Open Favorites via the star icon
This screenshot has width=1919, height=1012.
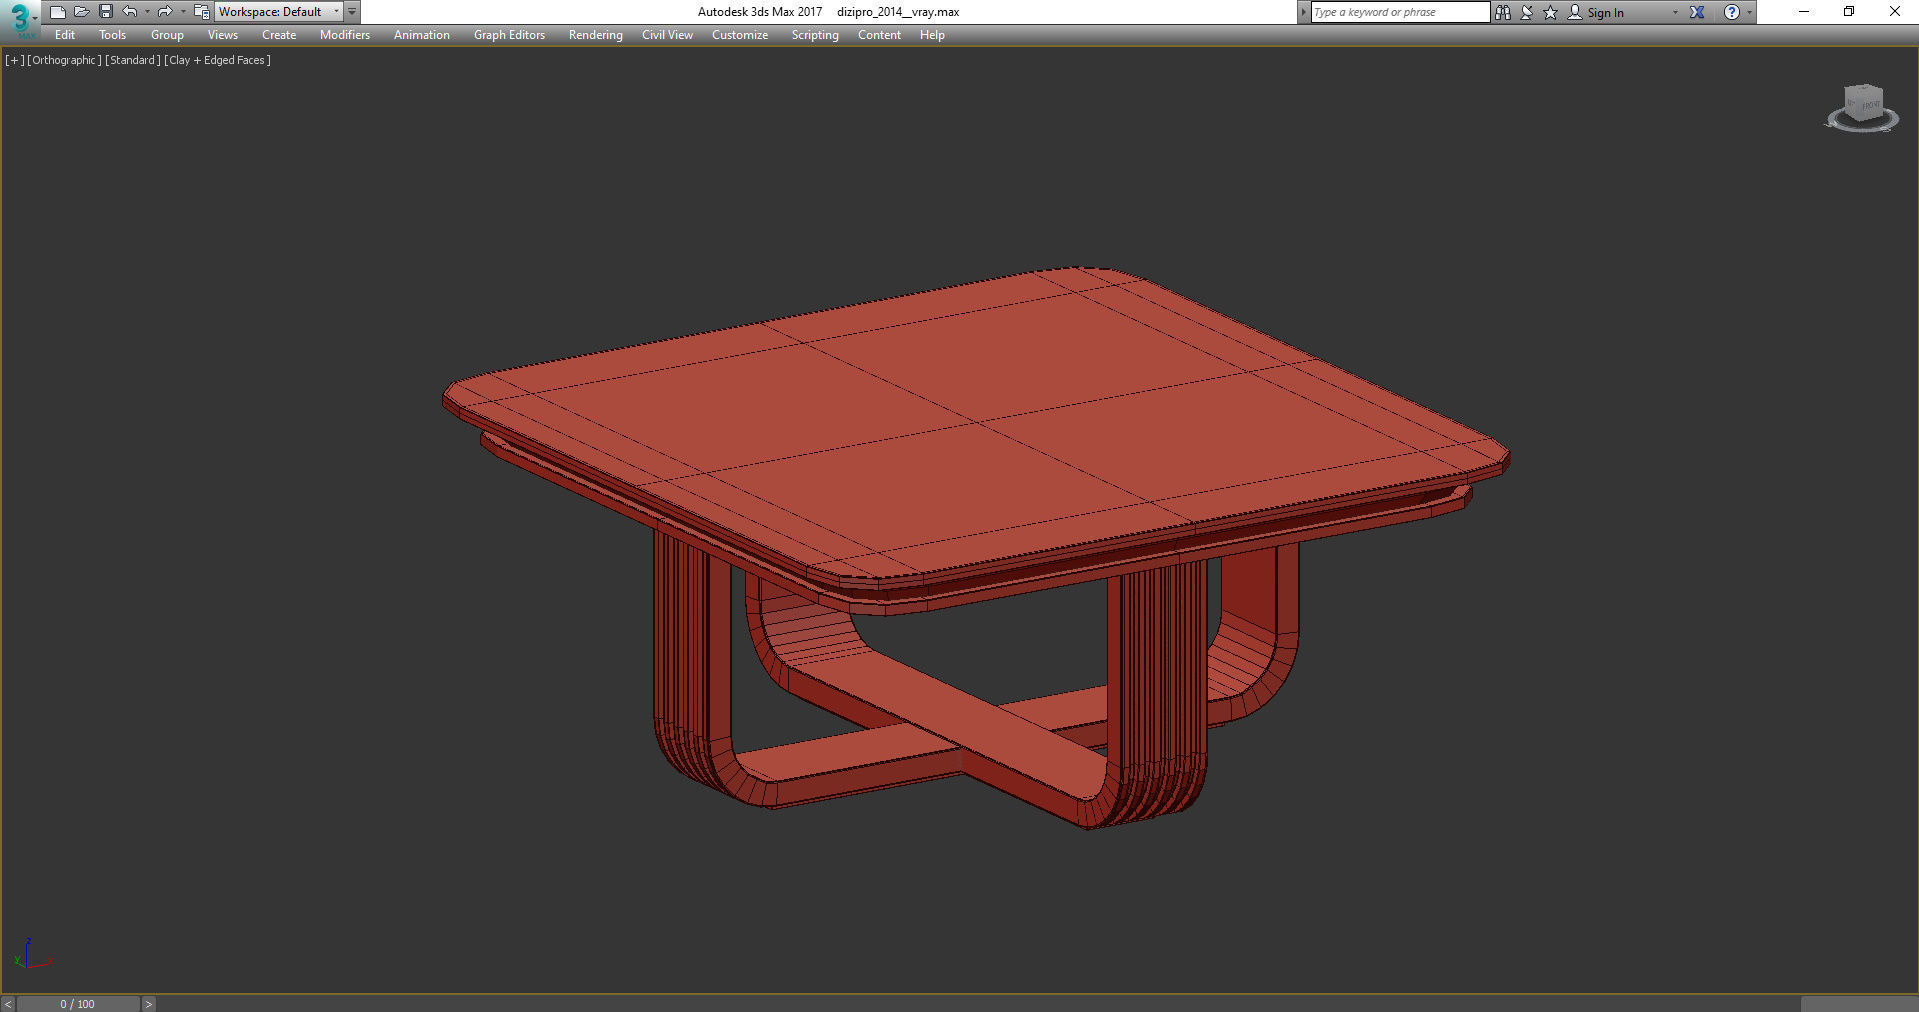[1550, 12]
